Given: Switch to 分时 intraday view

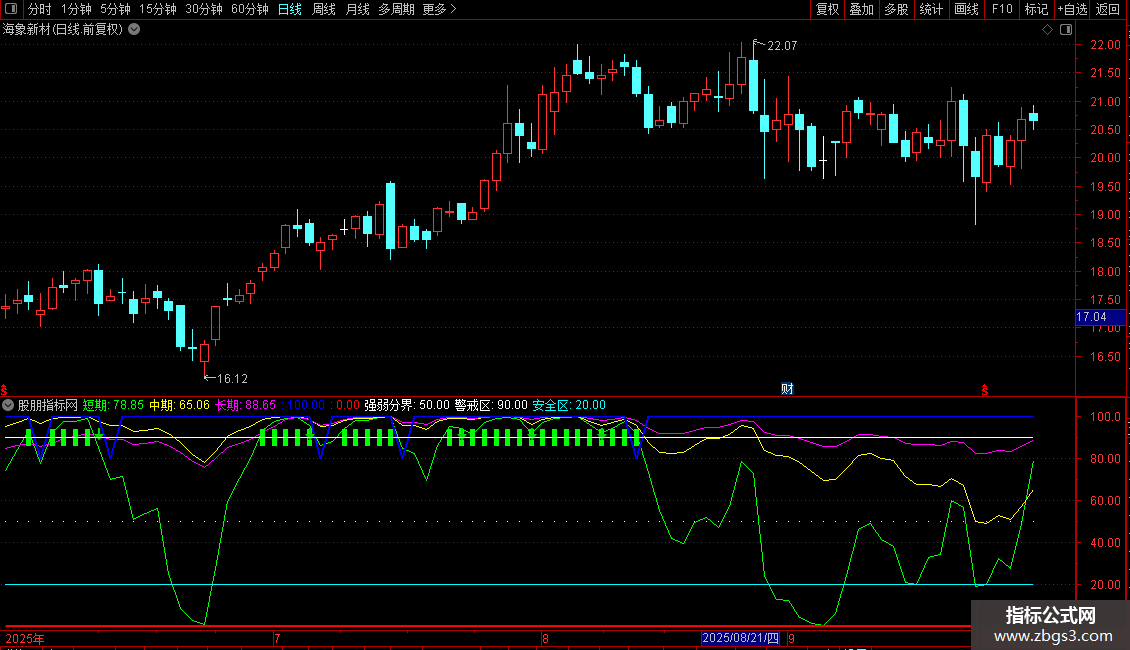Looking at the screenshot, I should coord(40,9).
